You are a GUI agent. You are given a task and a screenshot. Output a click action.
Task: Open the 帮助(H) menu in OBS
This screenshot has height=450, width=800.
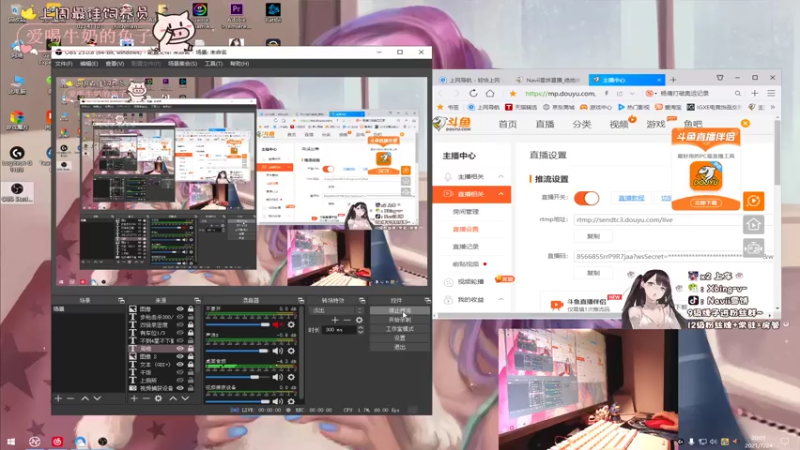point(239,64)
